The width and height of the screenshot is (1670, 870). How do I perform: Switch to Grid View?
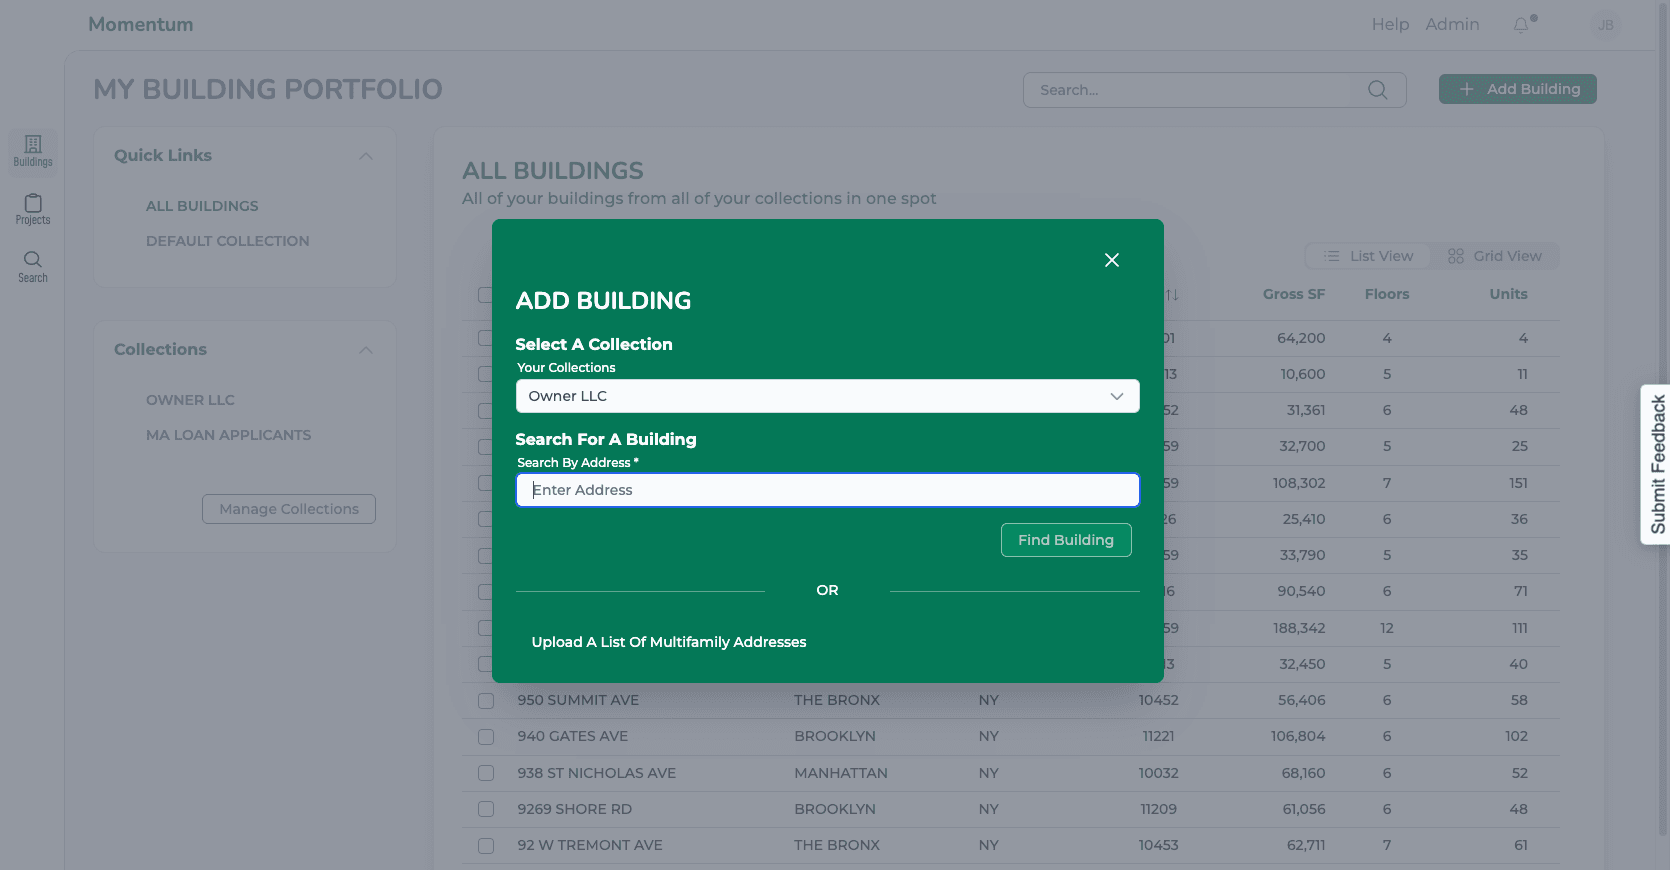click(1495, 256)
